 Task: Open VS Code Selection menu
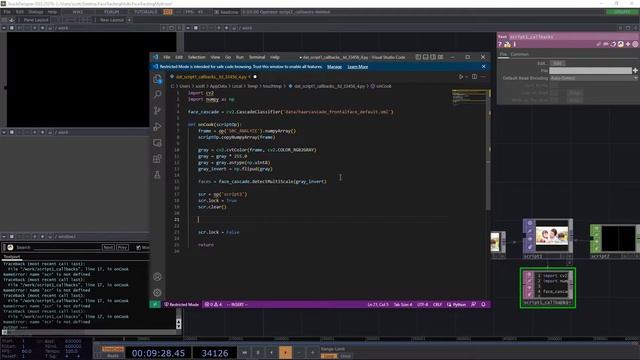pos(196,57)
